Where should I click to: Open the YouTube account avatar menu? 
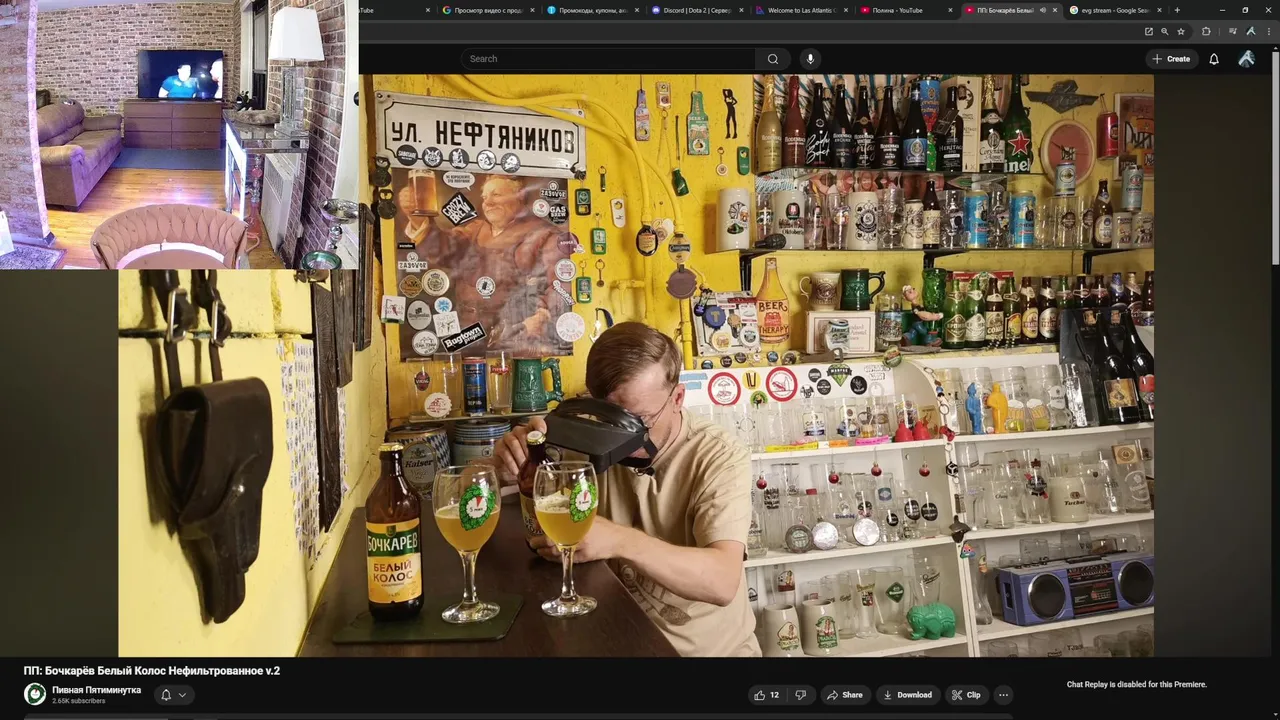tap(1246, 59)
